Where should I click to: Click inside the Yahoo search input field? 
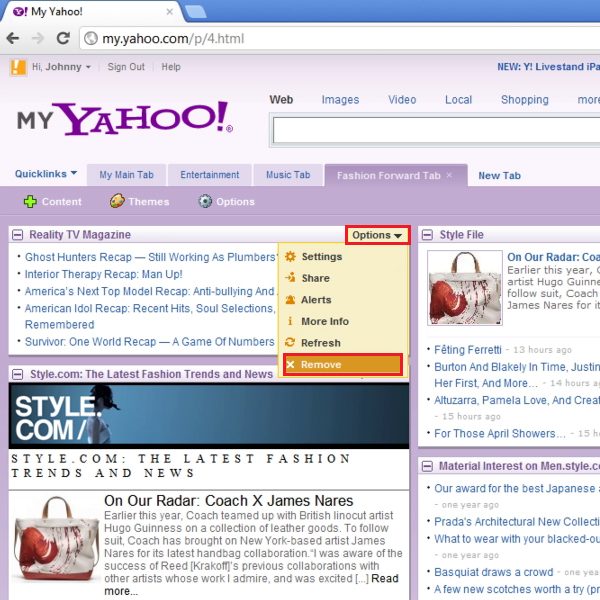coord(436,130)
